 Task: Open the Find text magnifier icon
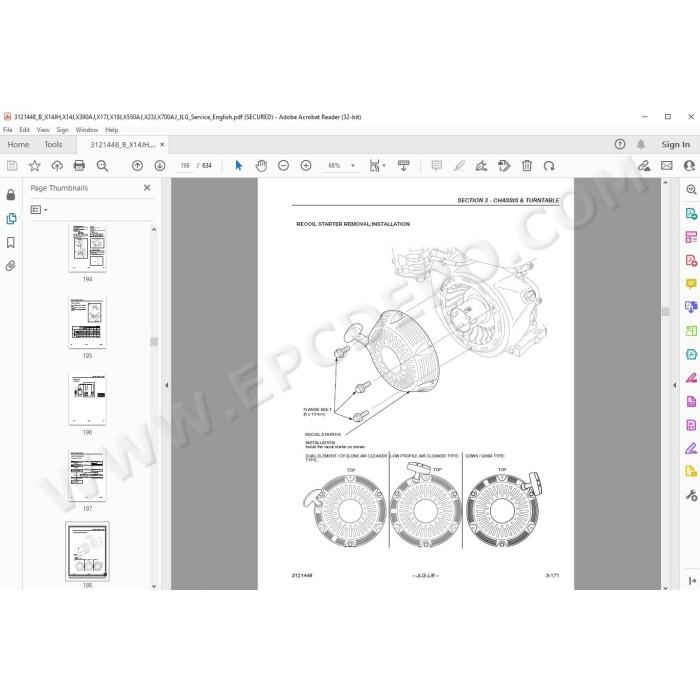pos(102,166)
